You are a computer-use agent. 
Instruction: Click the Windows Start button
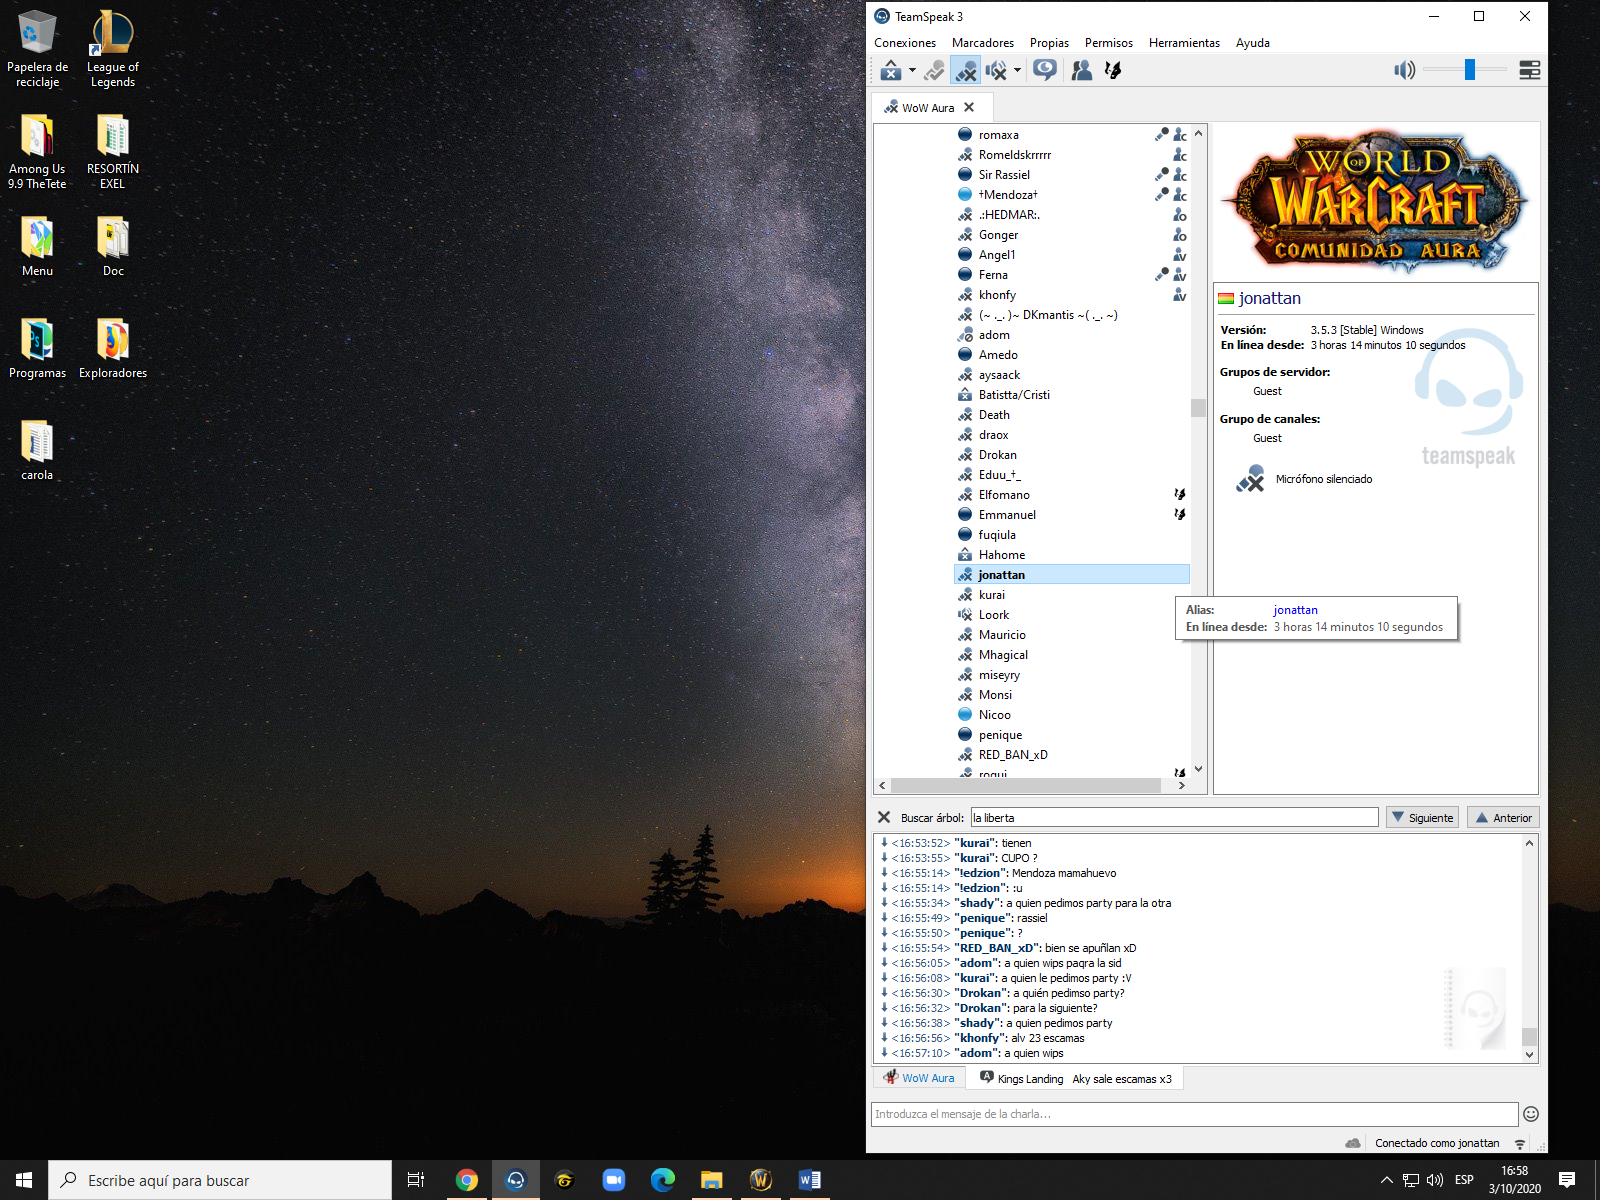[x=24, y=1180]
